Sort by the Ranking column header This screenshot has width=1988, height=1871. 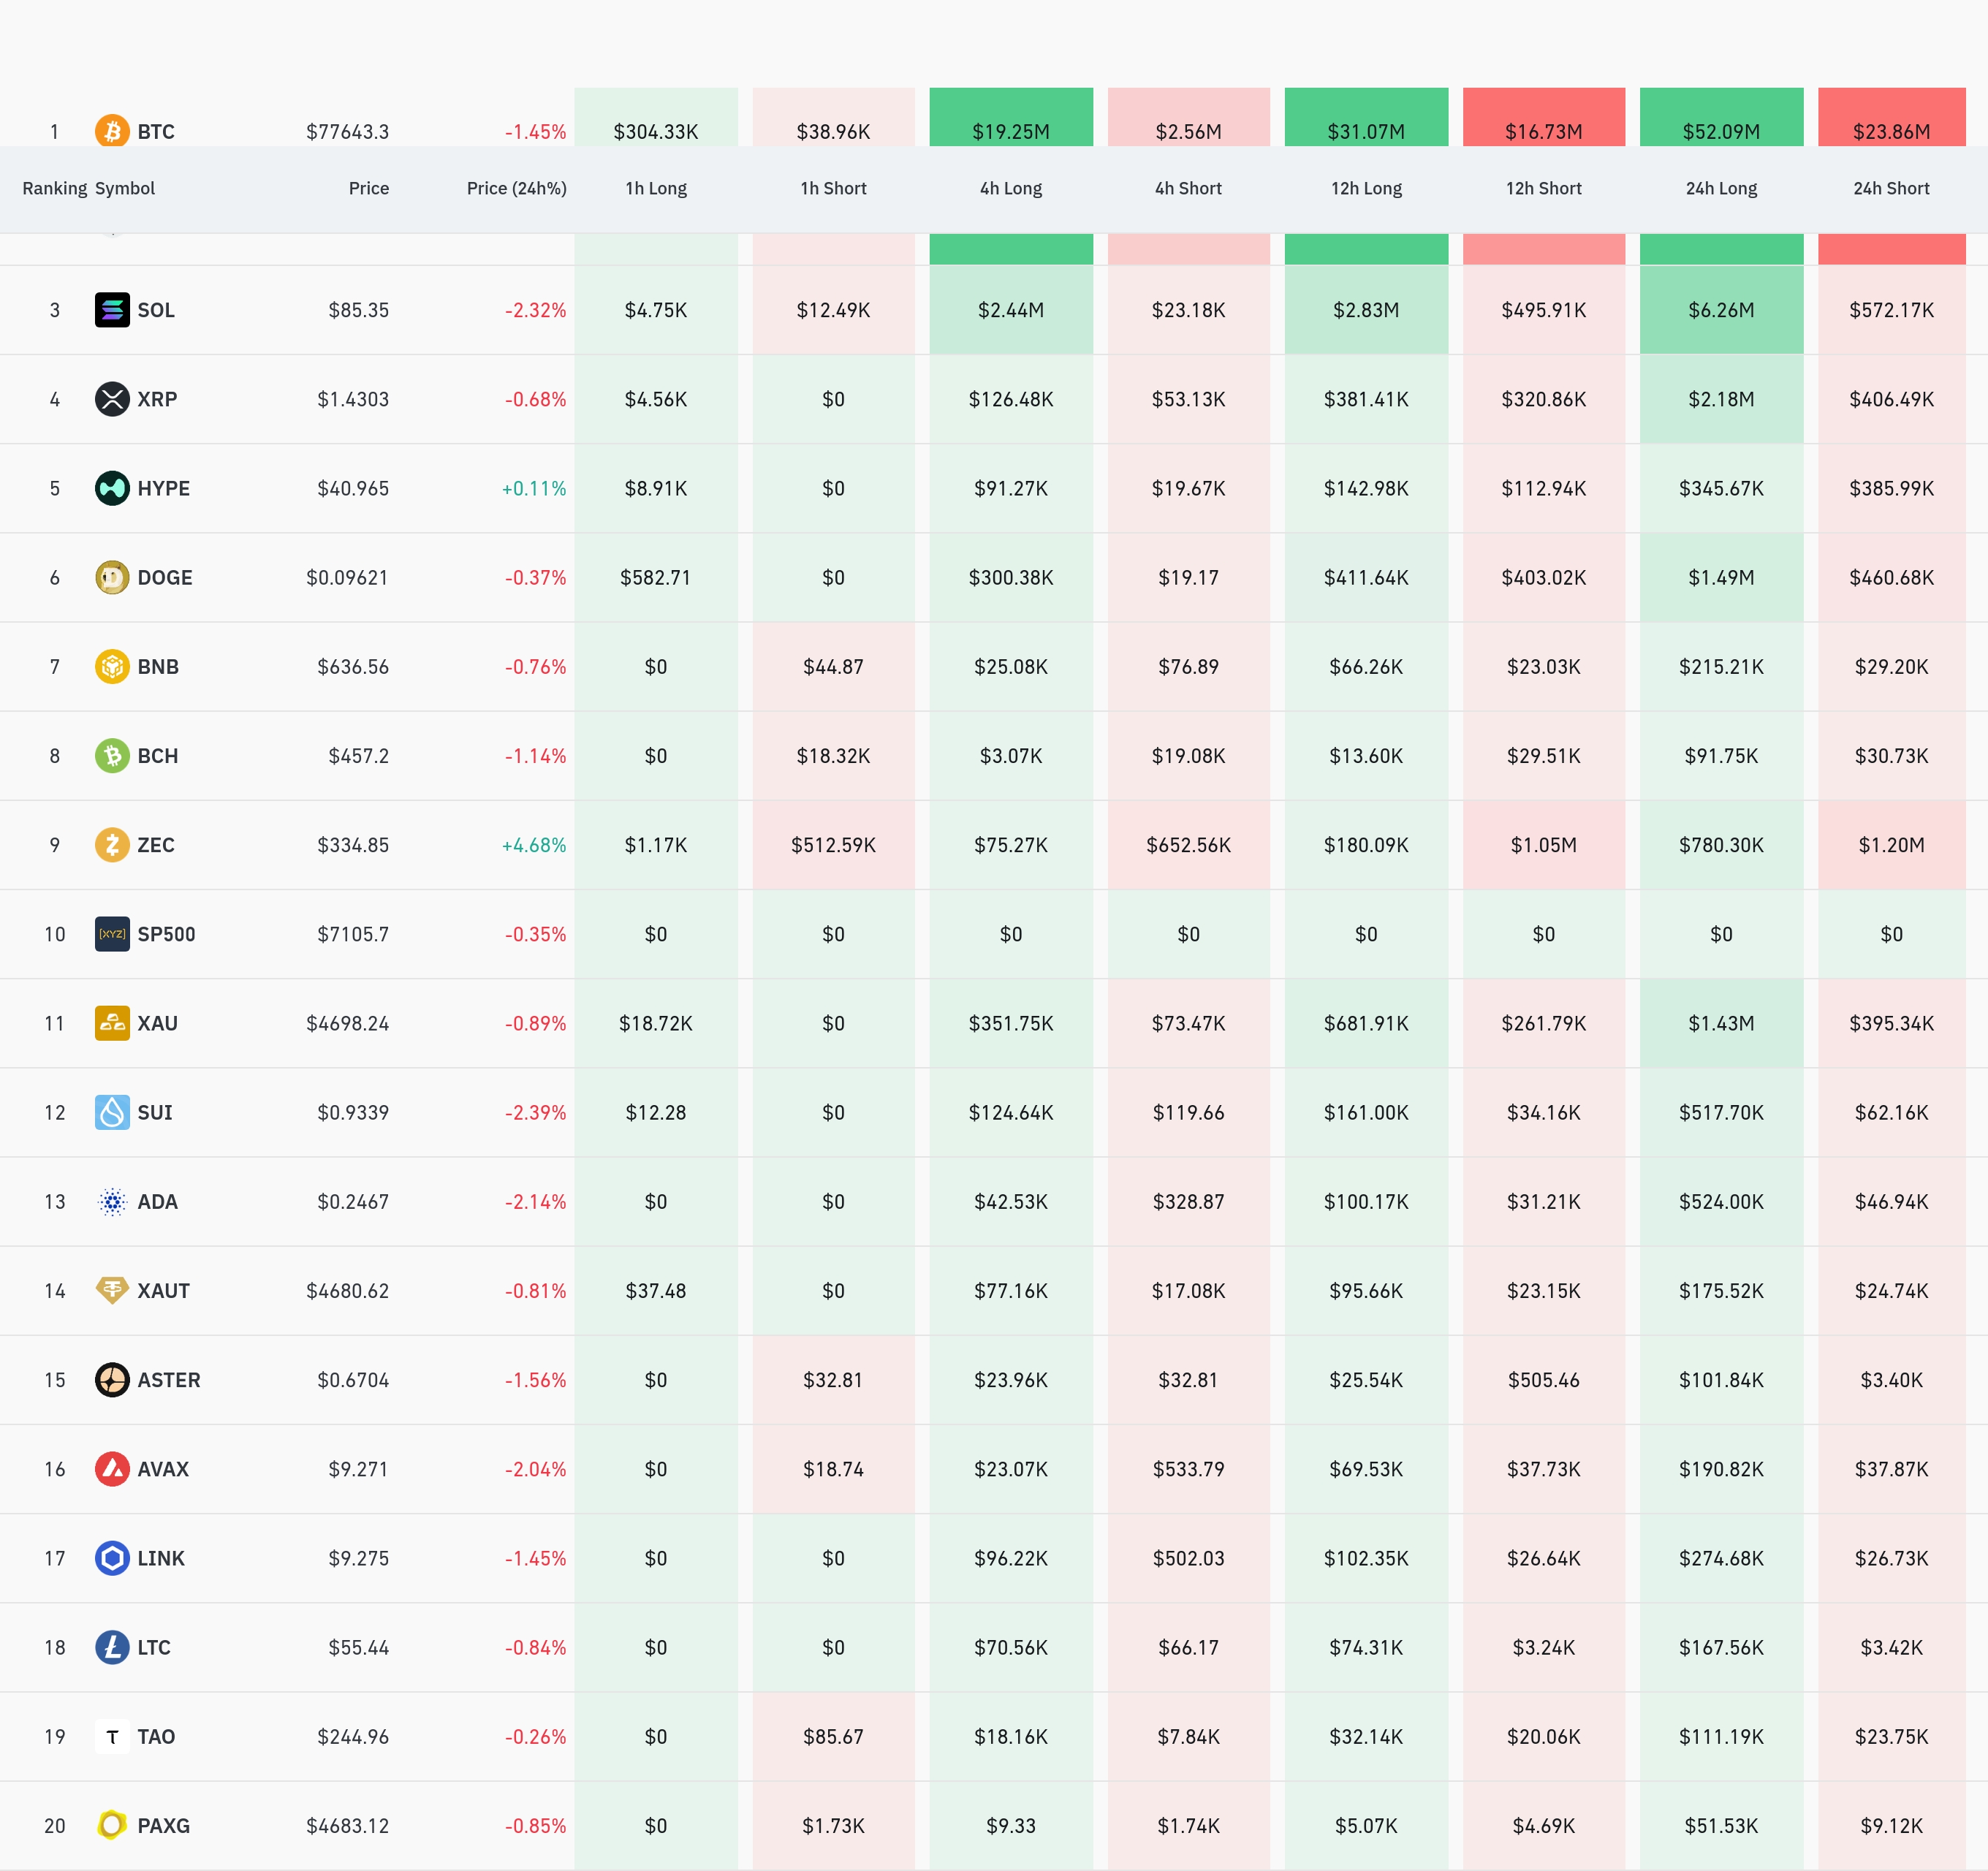pyautogui.click(x=54, y=188)
